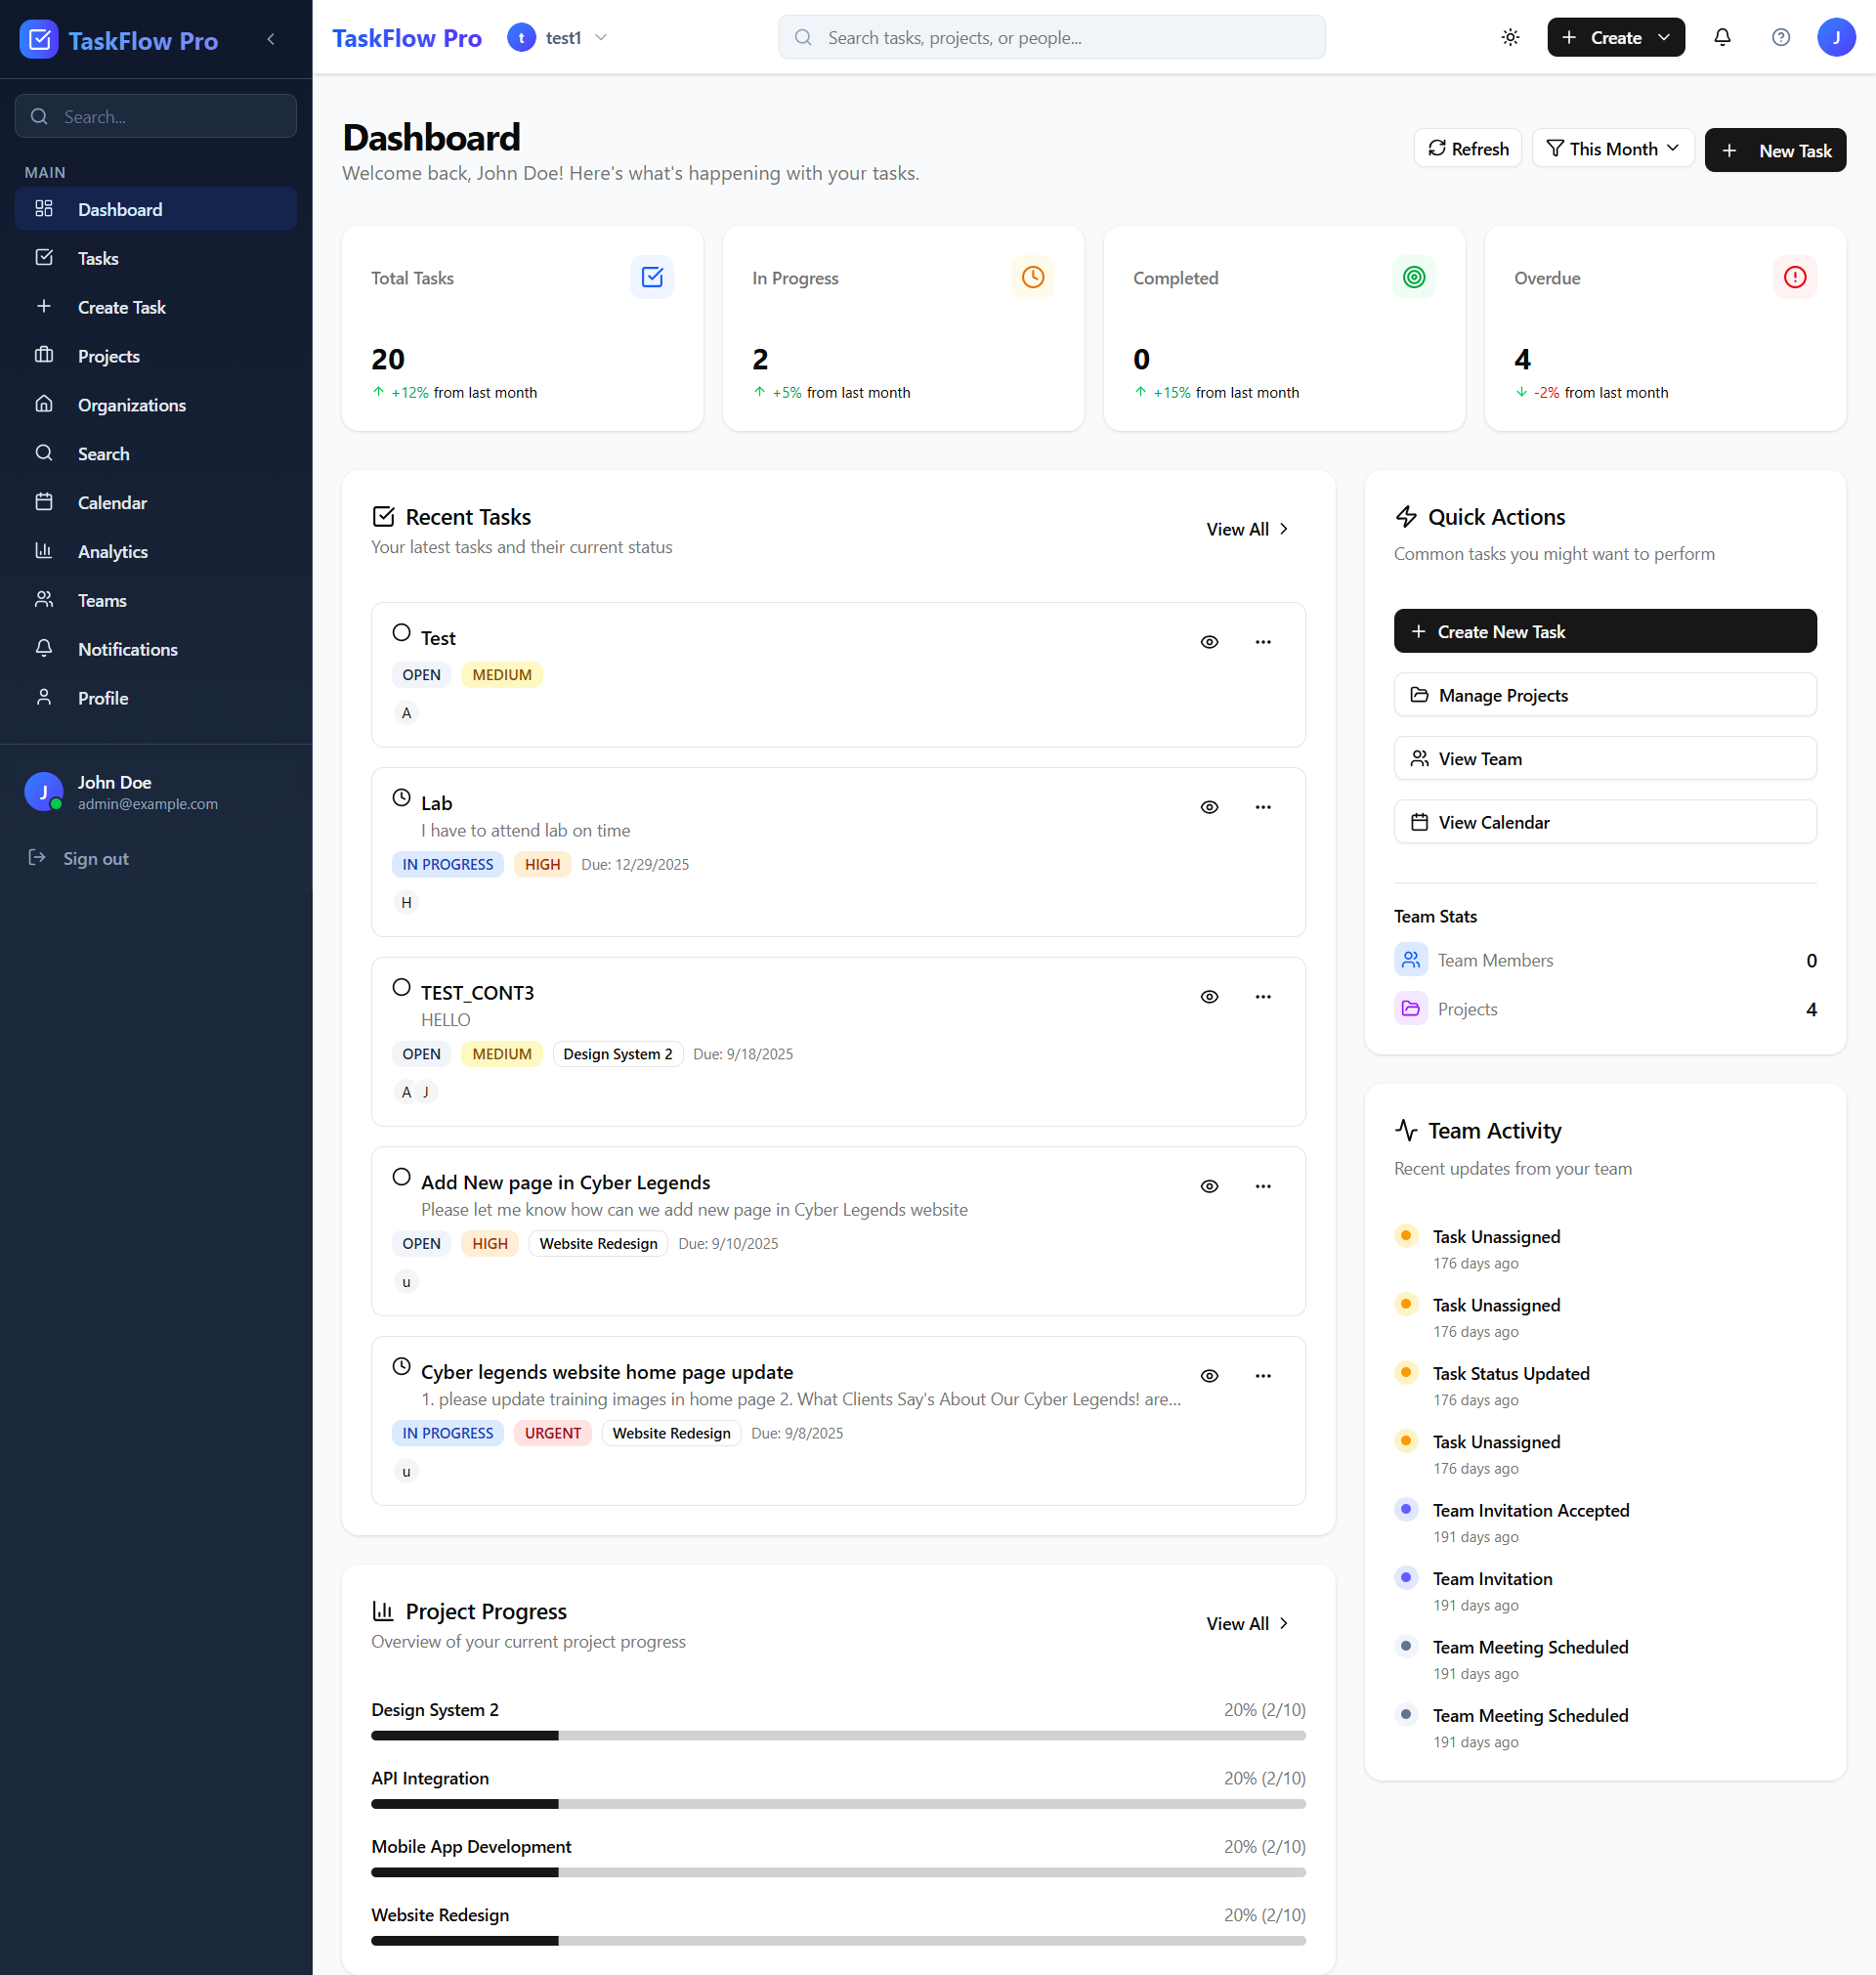
Task: Click the Completed target icon
Action: [1414, 277]
